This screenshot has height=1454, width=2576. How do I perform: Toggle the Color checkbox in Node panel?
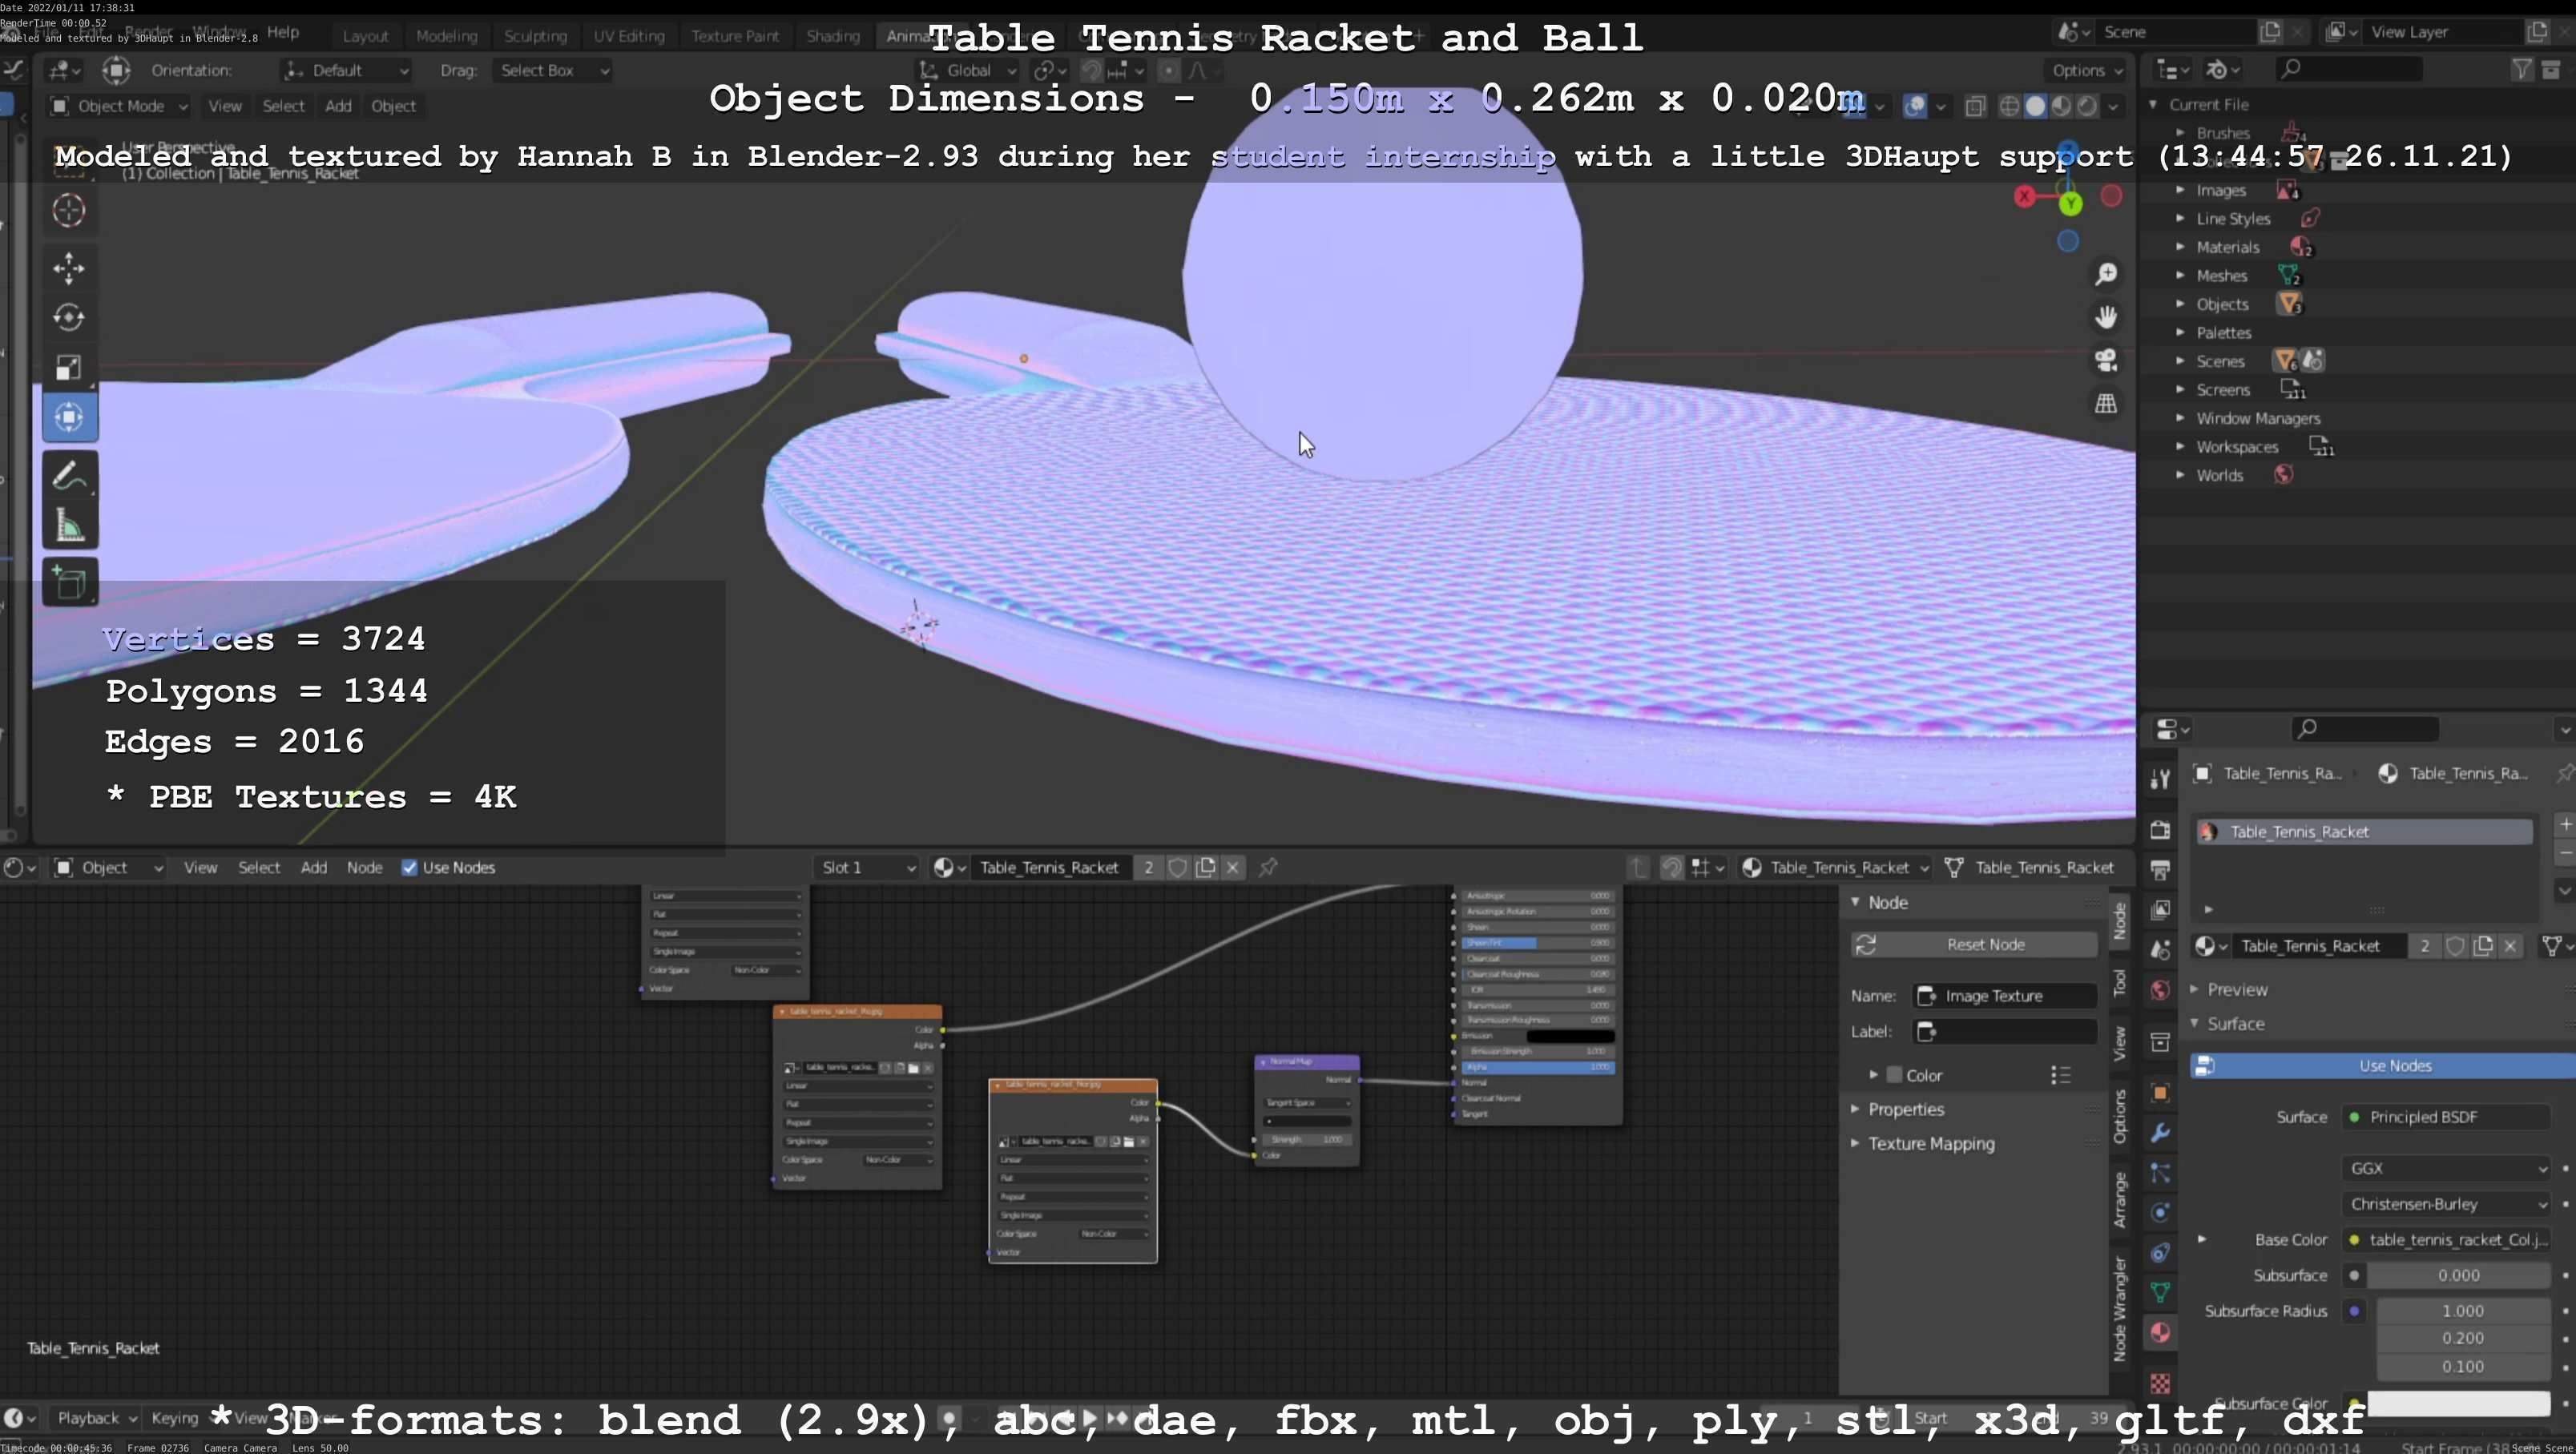(1894, 1075)
